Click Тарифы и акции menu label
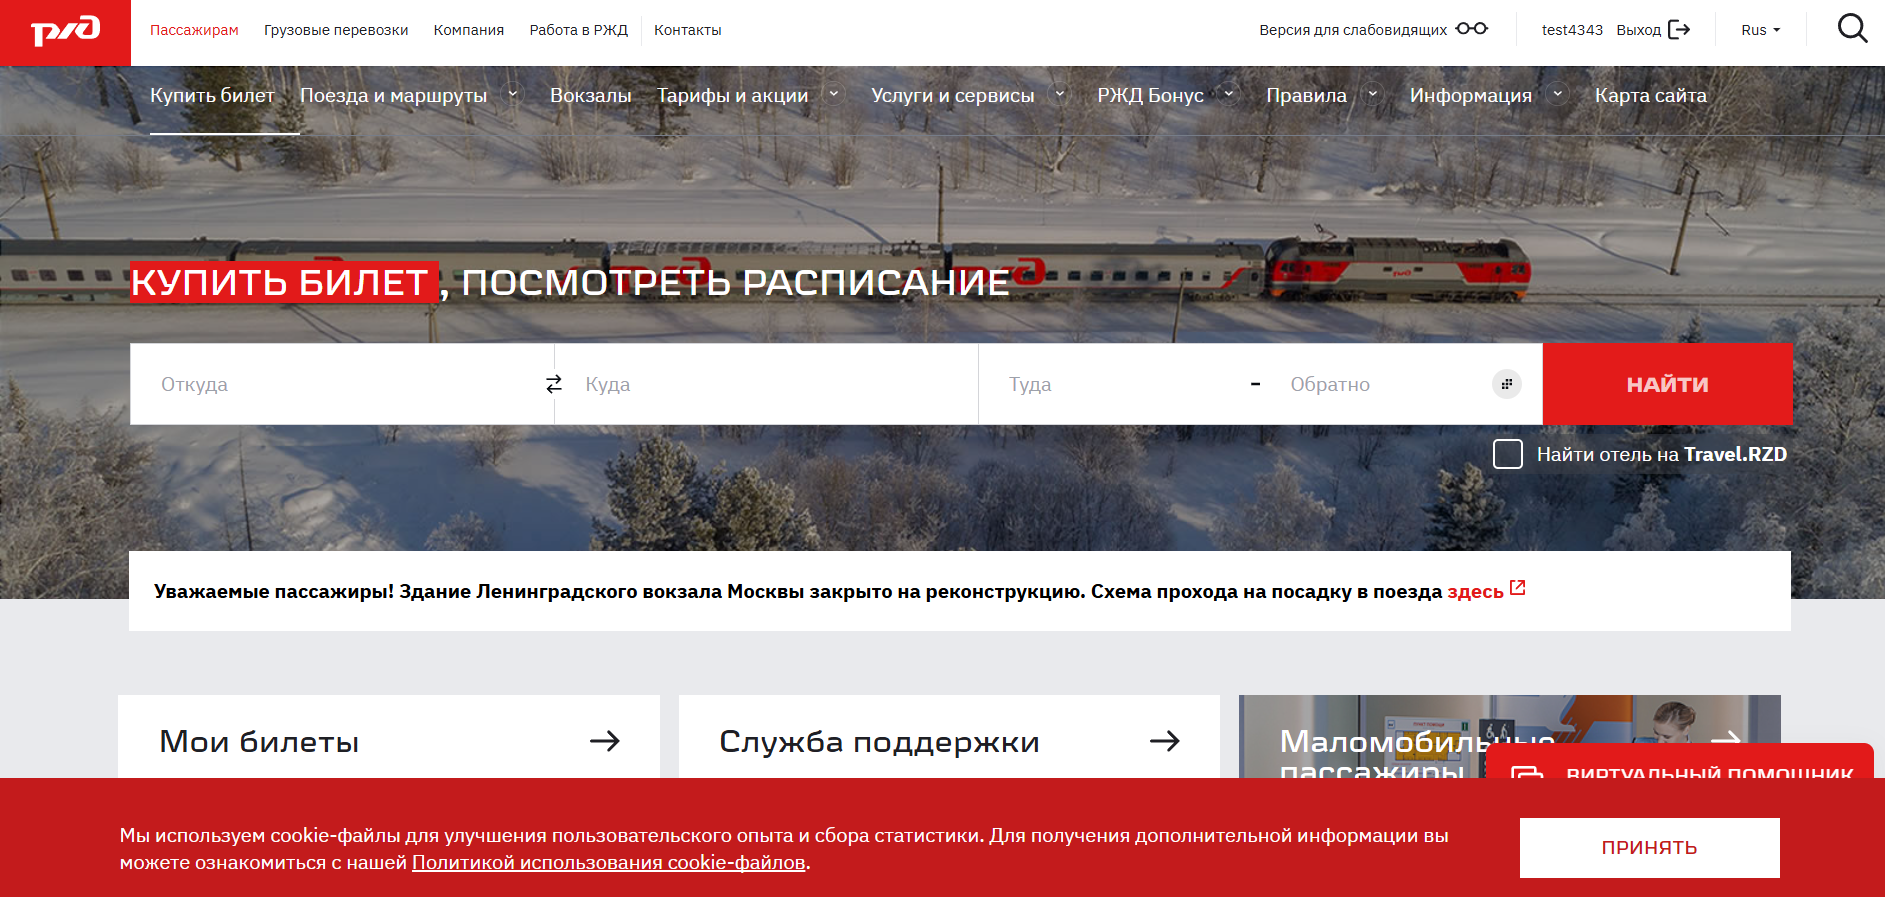The image size is (1885, 897). 733,95
